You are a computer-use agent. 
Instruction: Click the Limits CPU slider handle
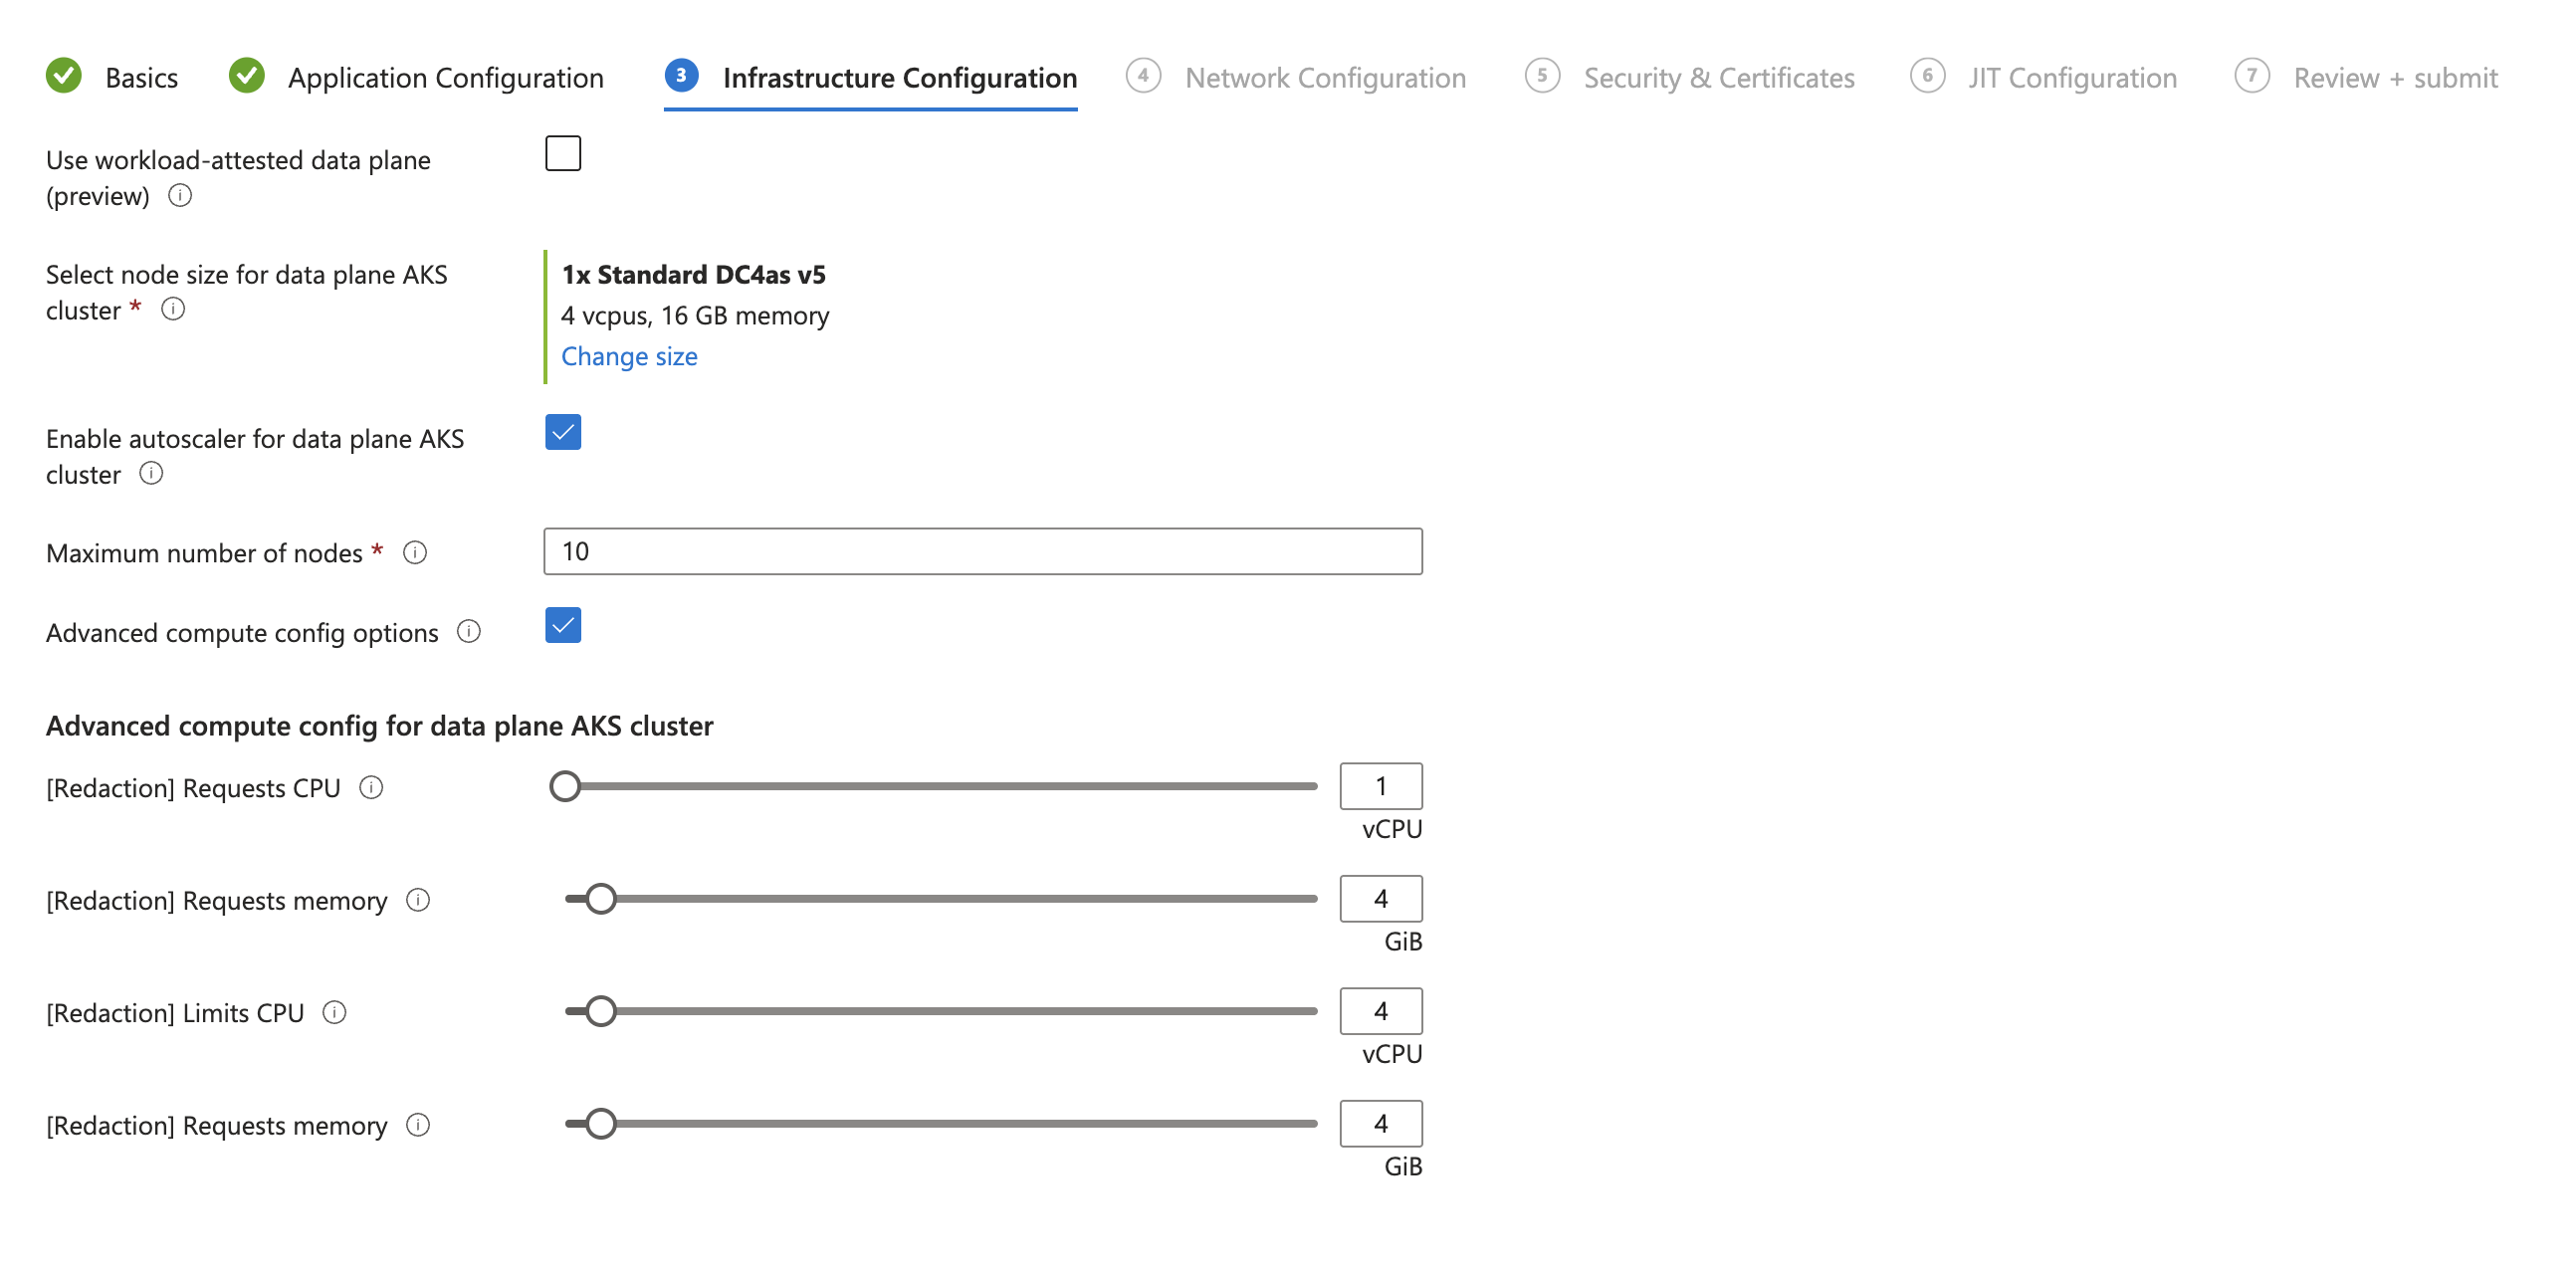[600, 1012]
